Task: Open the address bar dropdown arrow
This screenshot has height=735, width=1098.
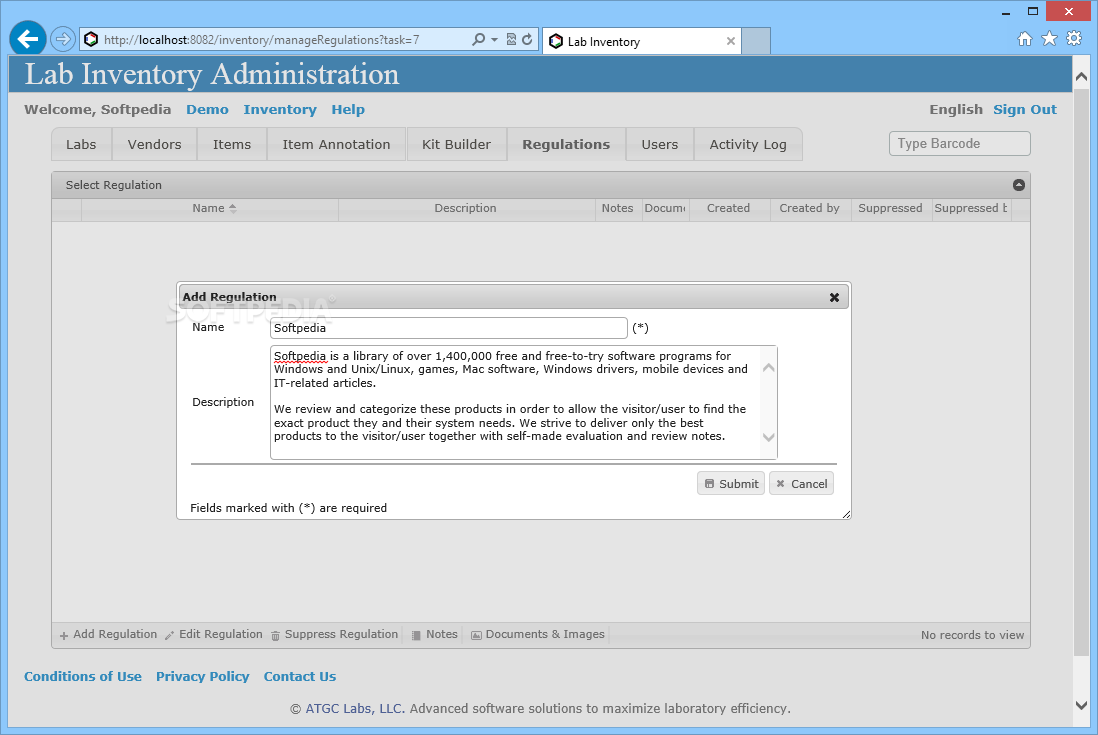Action: click(x=494, y=40)
